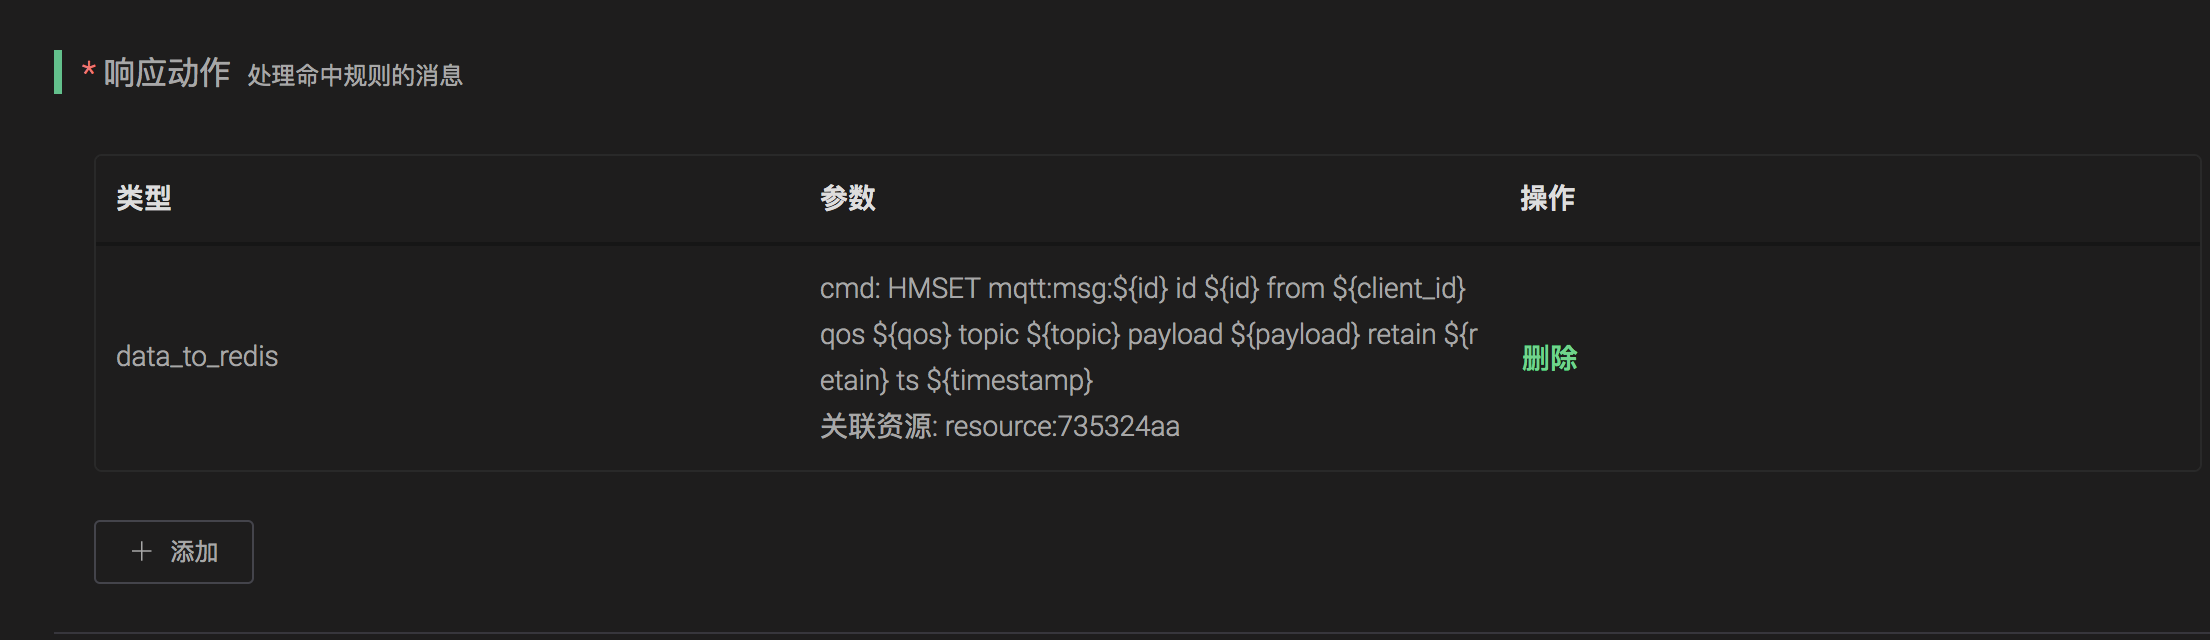Click the ${client_id} placeholder text

click(1399, 289)
